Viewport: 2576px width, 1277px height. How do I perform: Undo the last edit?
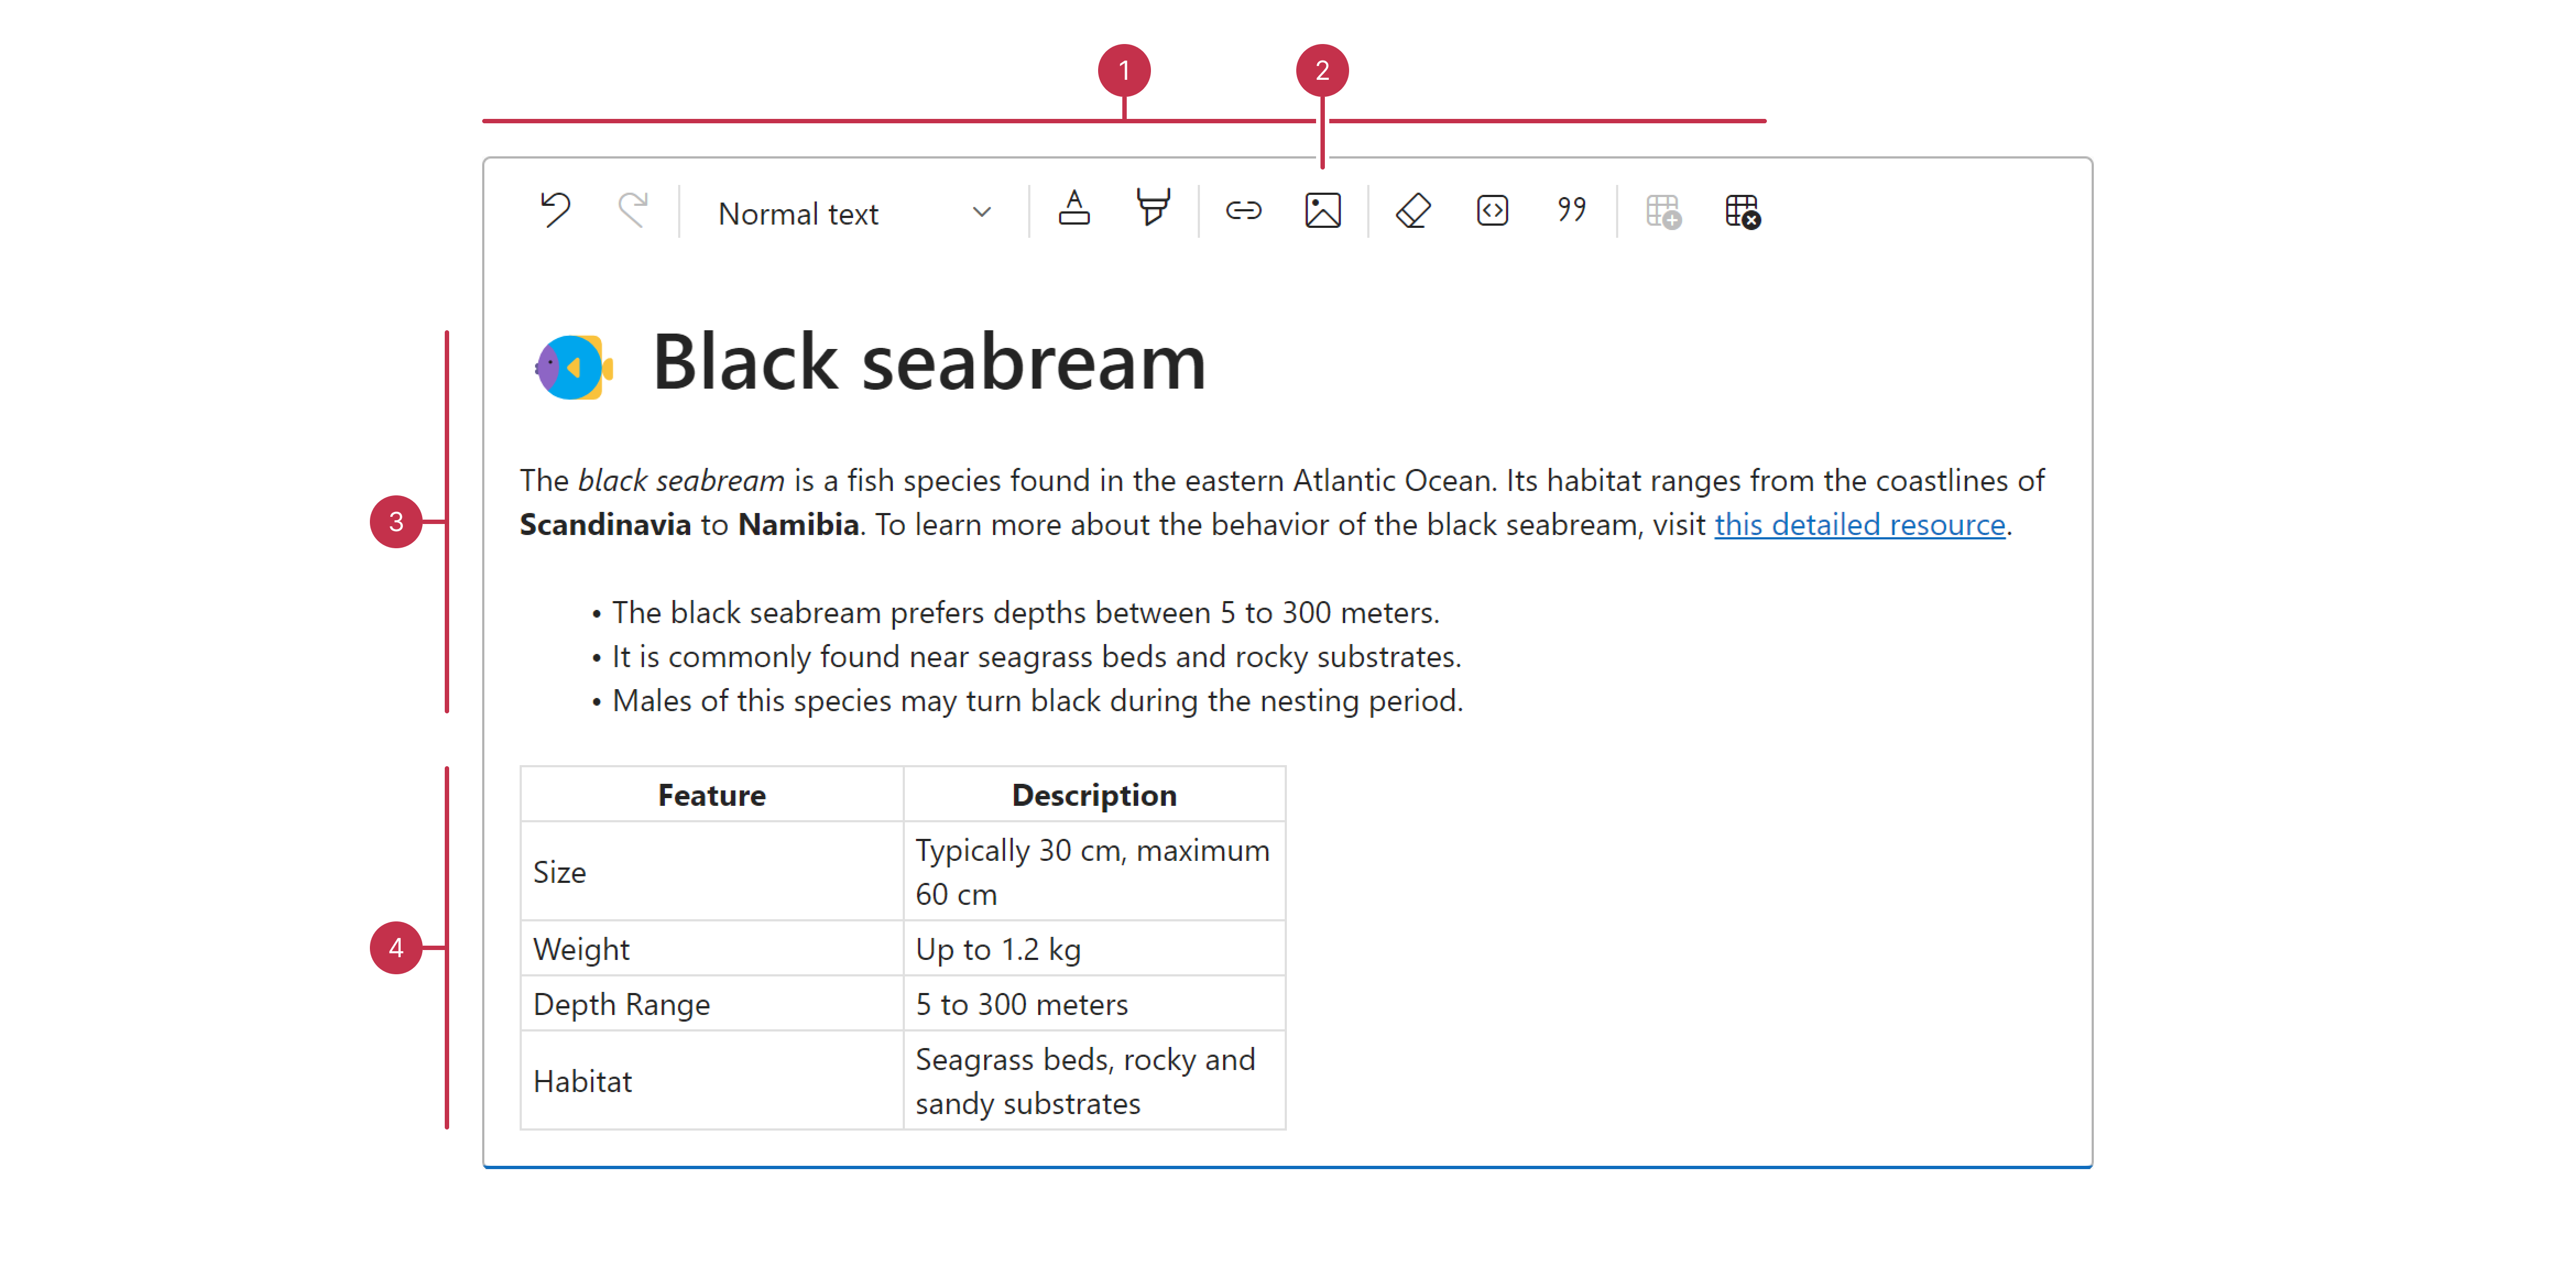[556, 211]
